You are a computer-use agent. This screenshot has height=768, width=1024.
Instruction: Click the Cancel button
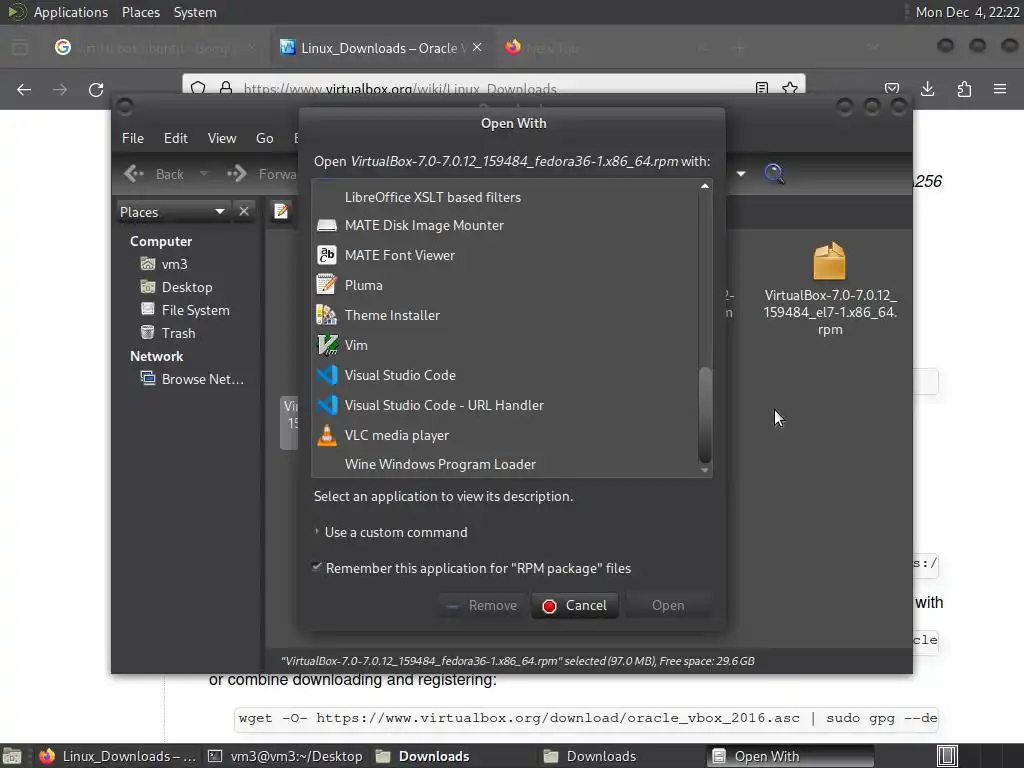(x=575, y=606)
